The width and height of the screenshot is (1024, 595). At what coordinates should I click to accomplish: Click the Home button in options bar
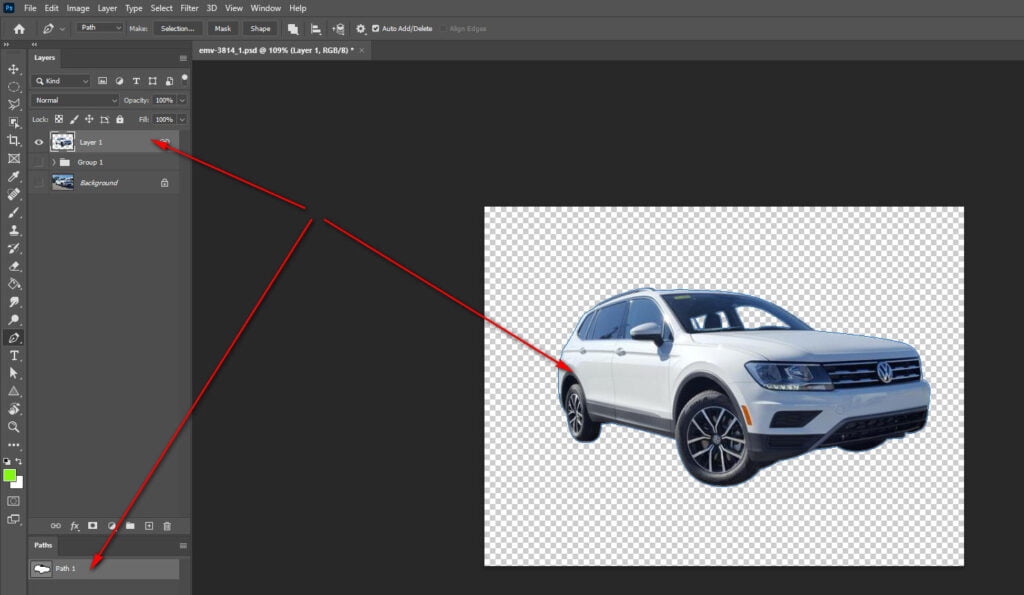point(19,29)
